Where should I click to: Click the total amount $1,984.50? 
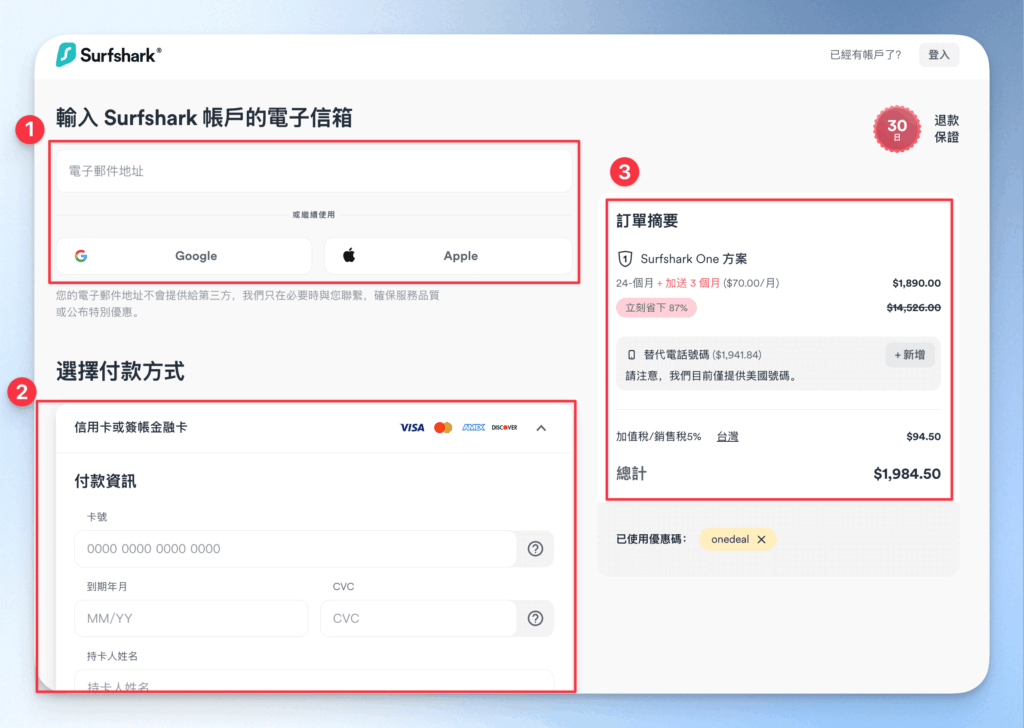point(907,474)
